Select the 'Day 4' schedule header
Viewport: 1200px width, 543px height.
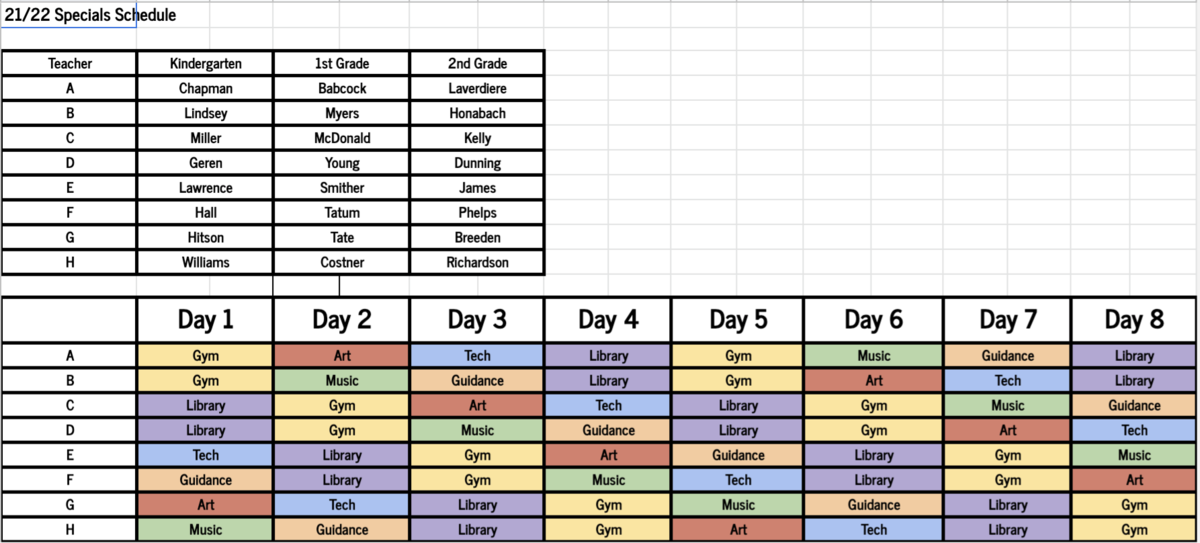pyautogui.click(x=608, y=320)
